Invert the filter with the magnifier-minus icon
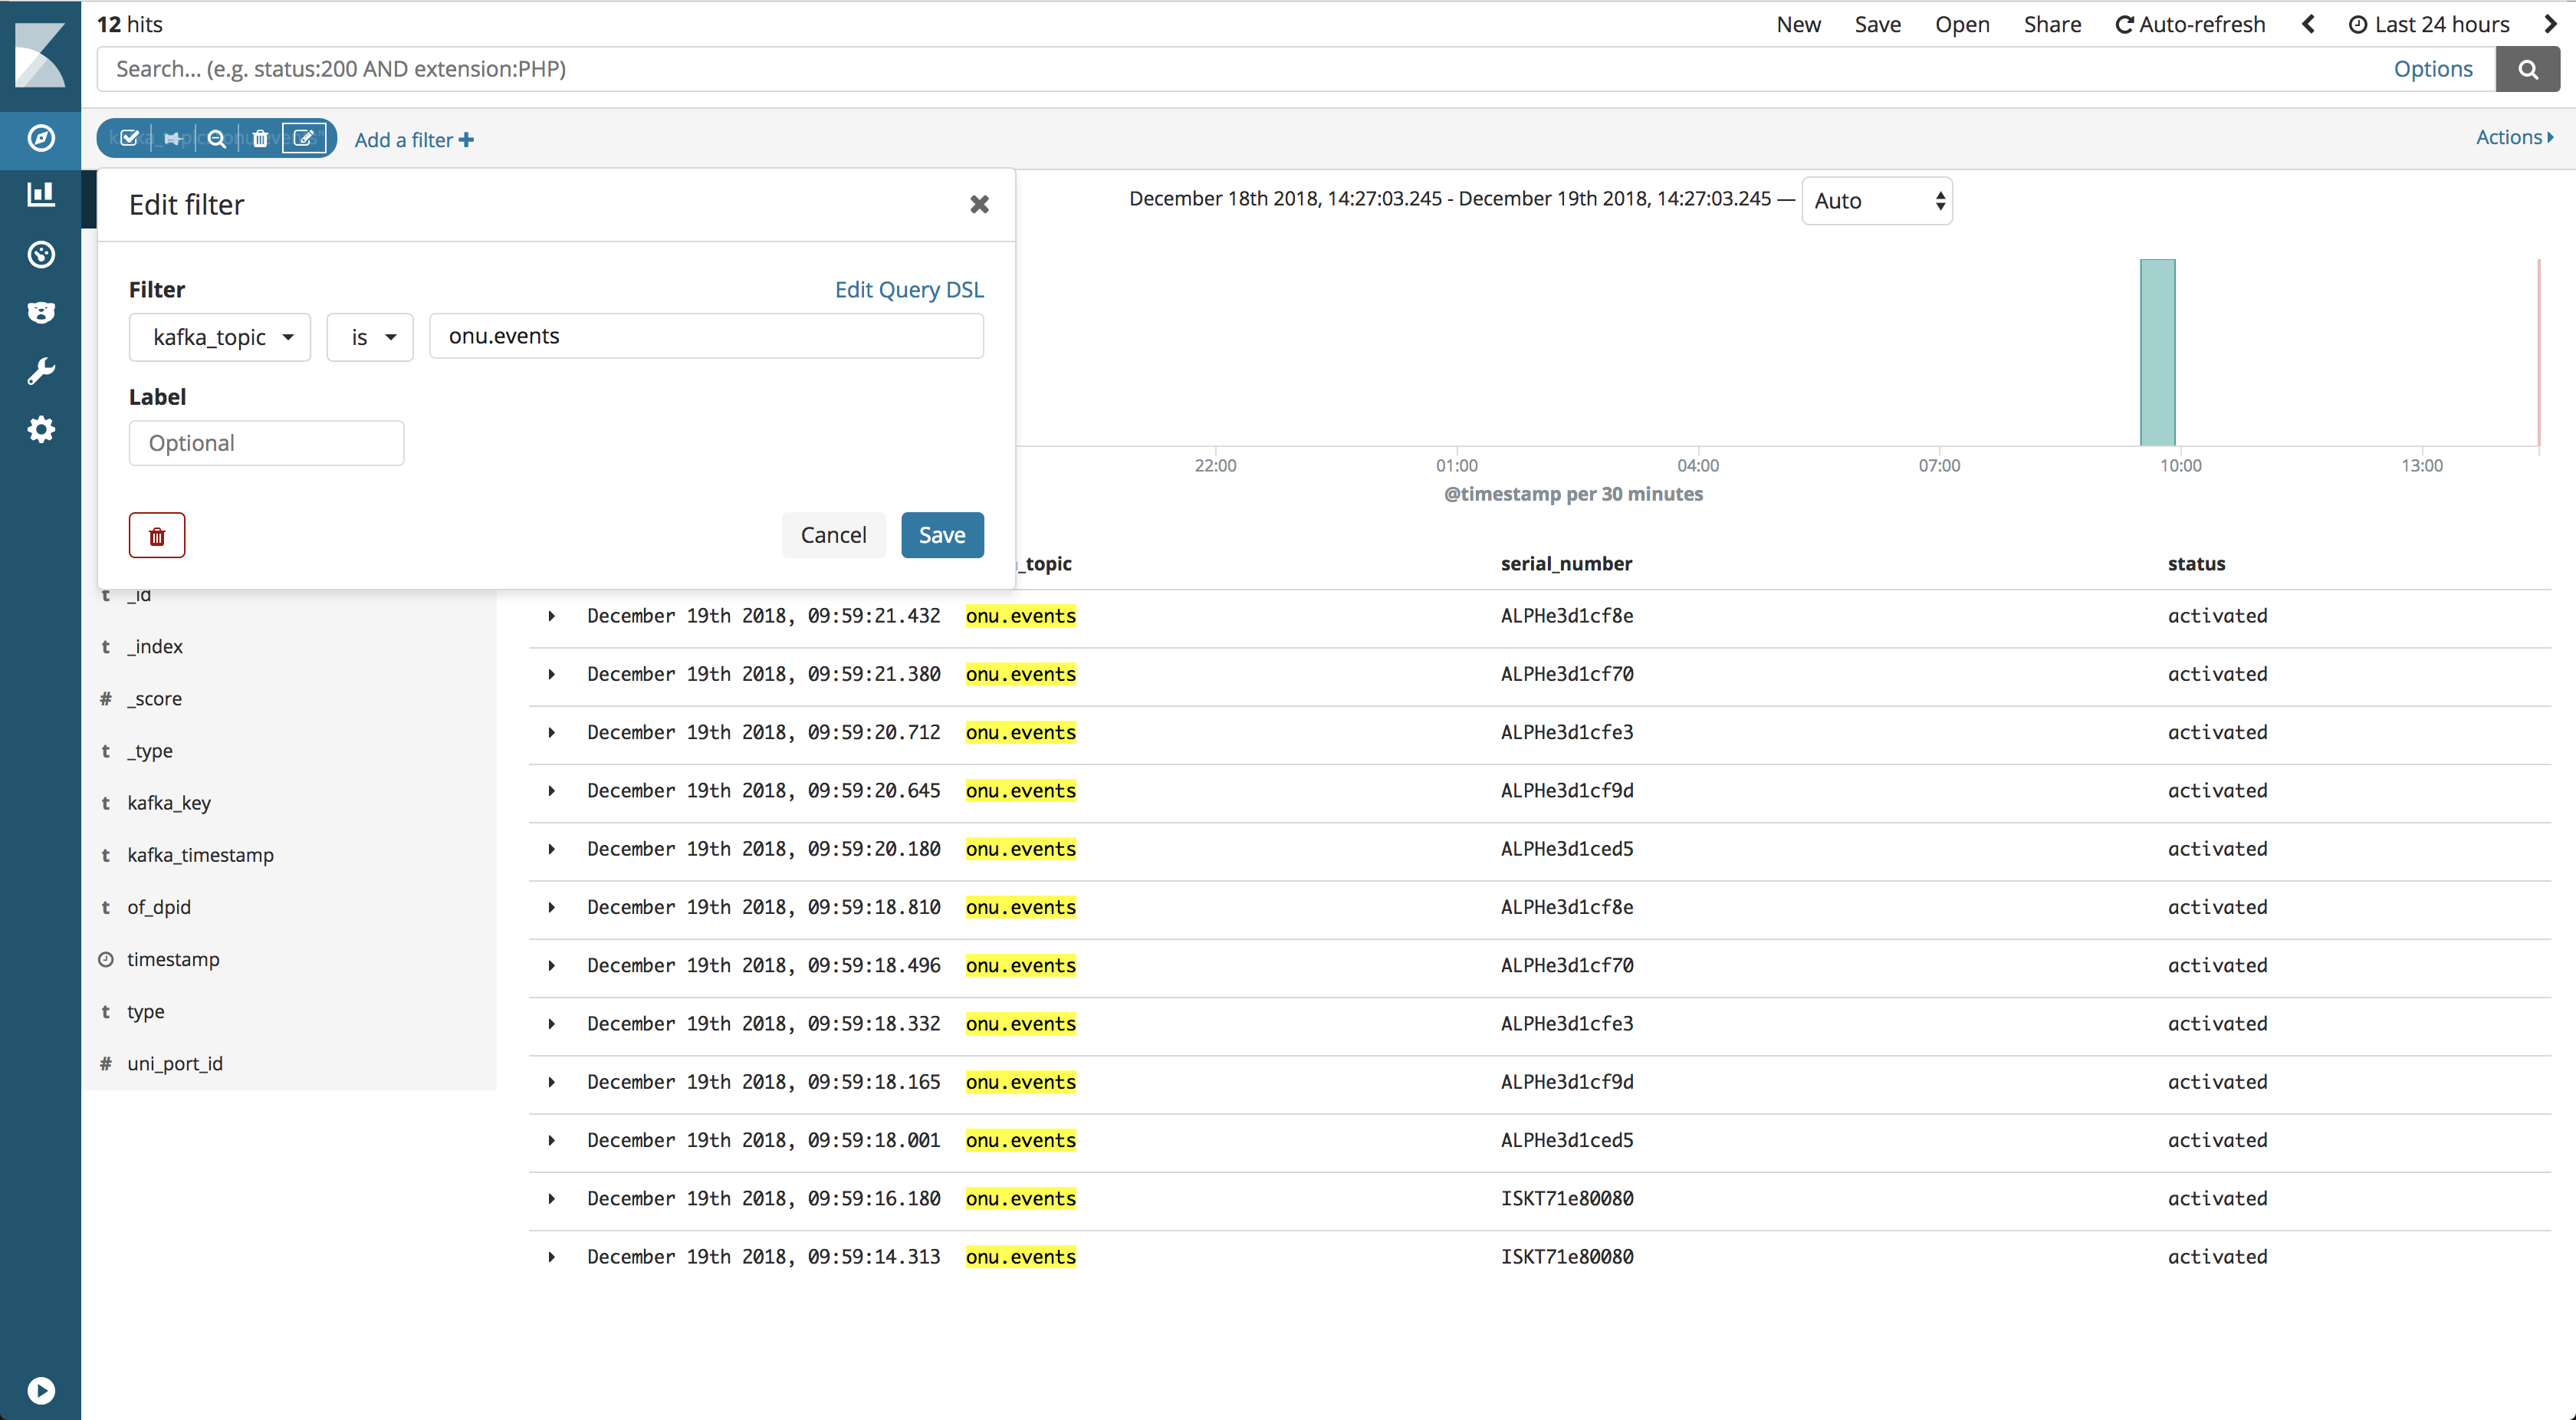 click(217, 138)
